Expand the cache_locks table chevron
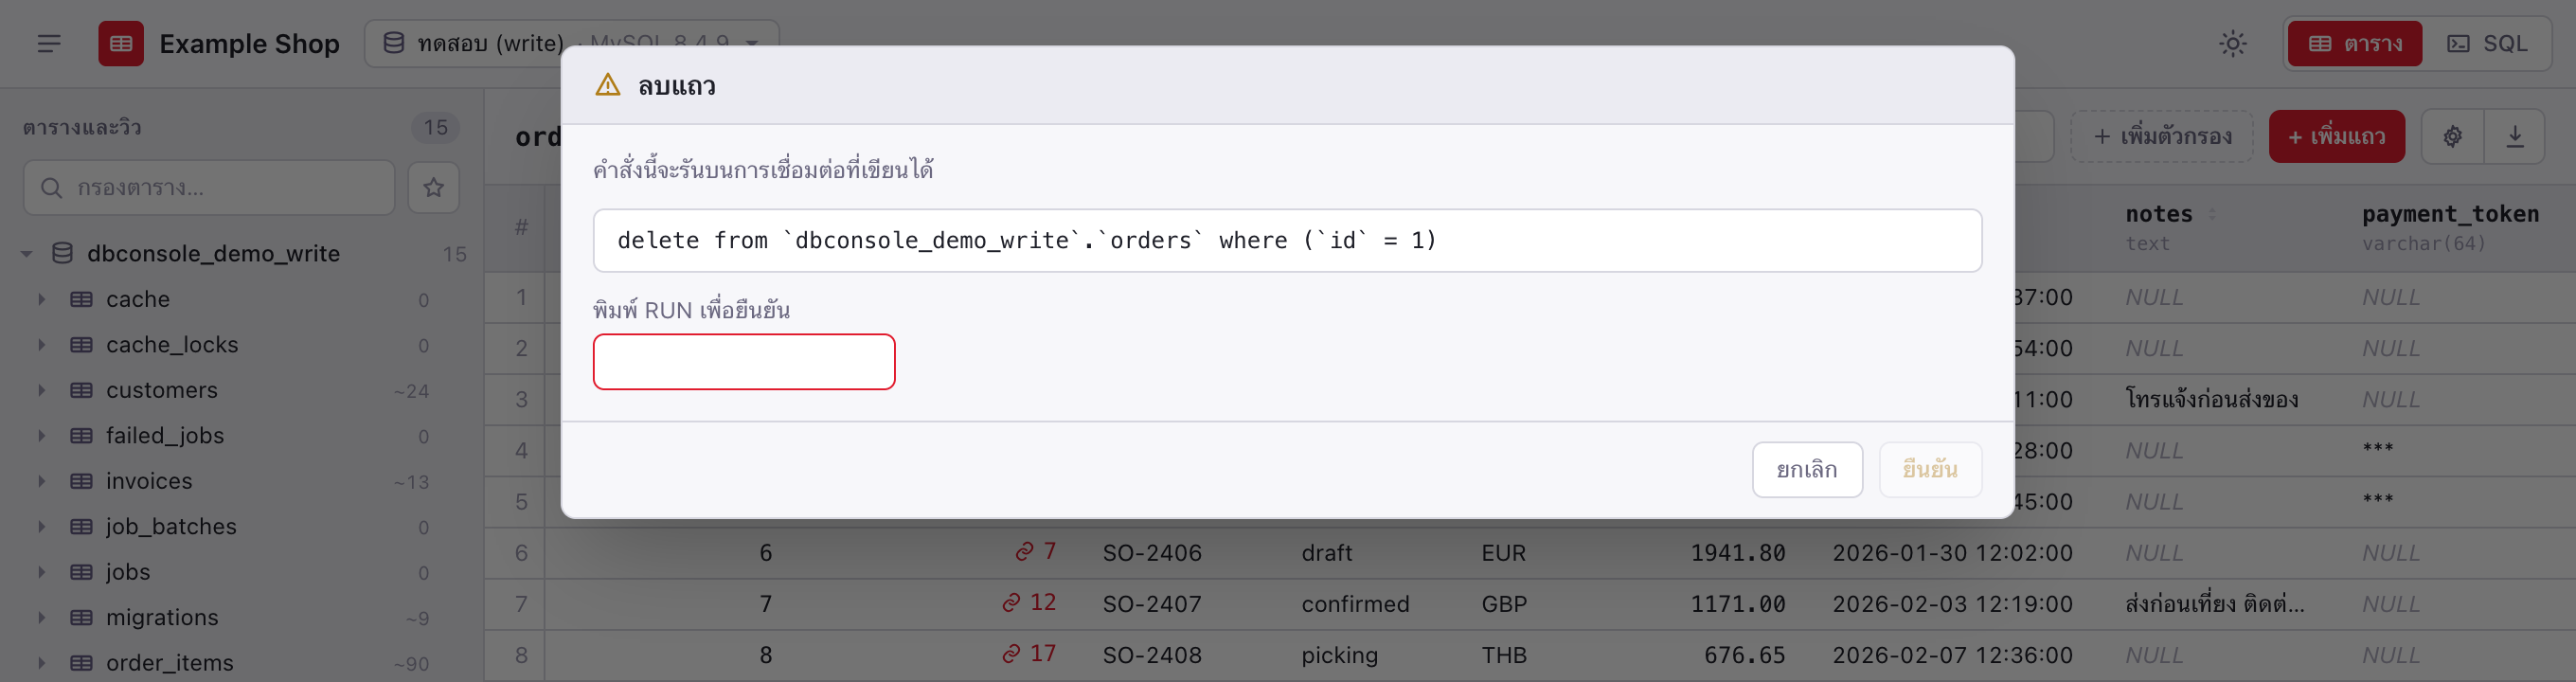Viewport: 2576px width, 682px height. [42, 345]
